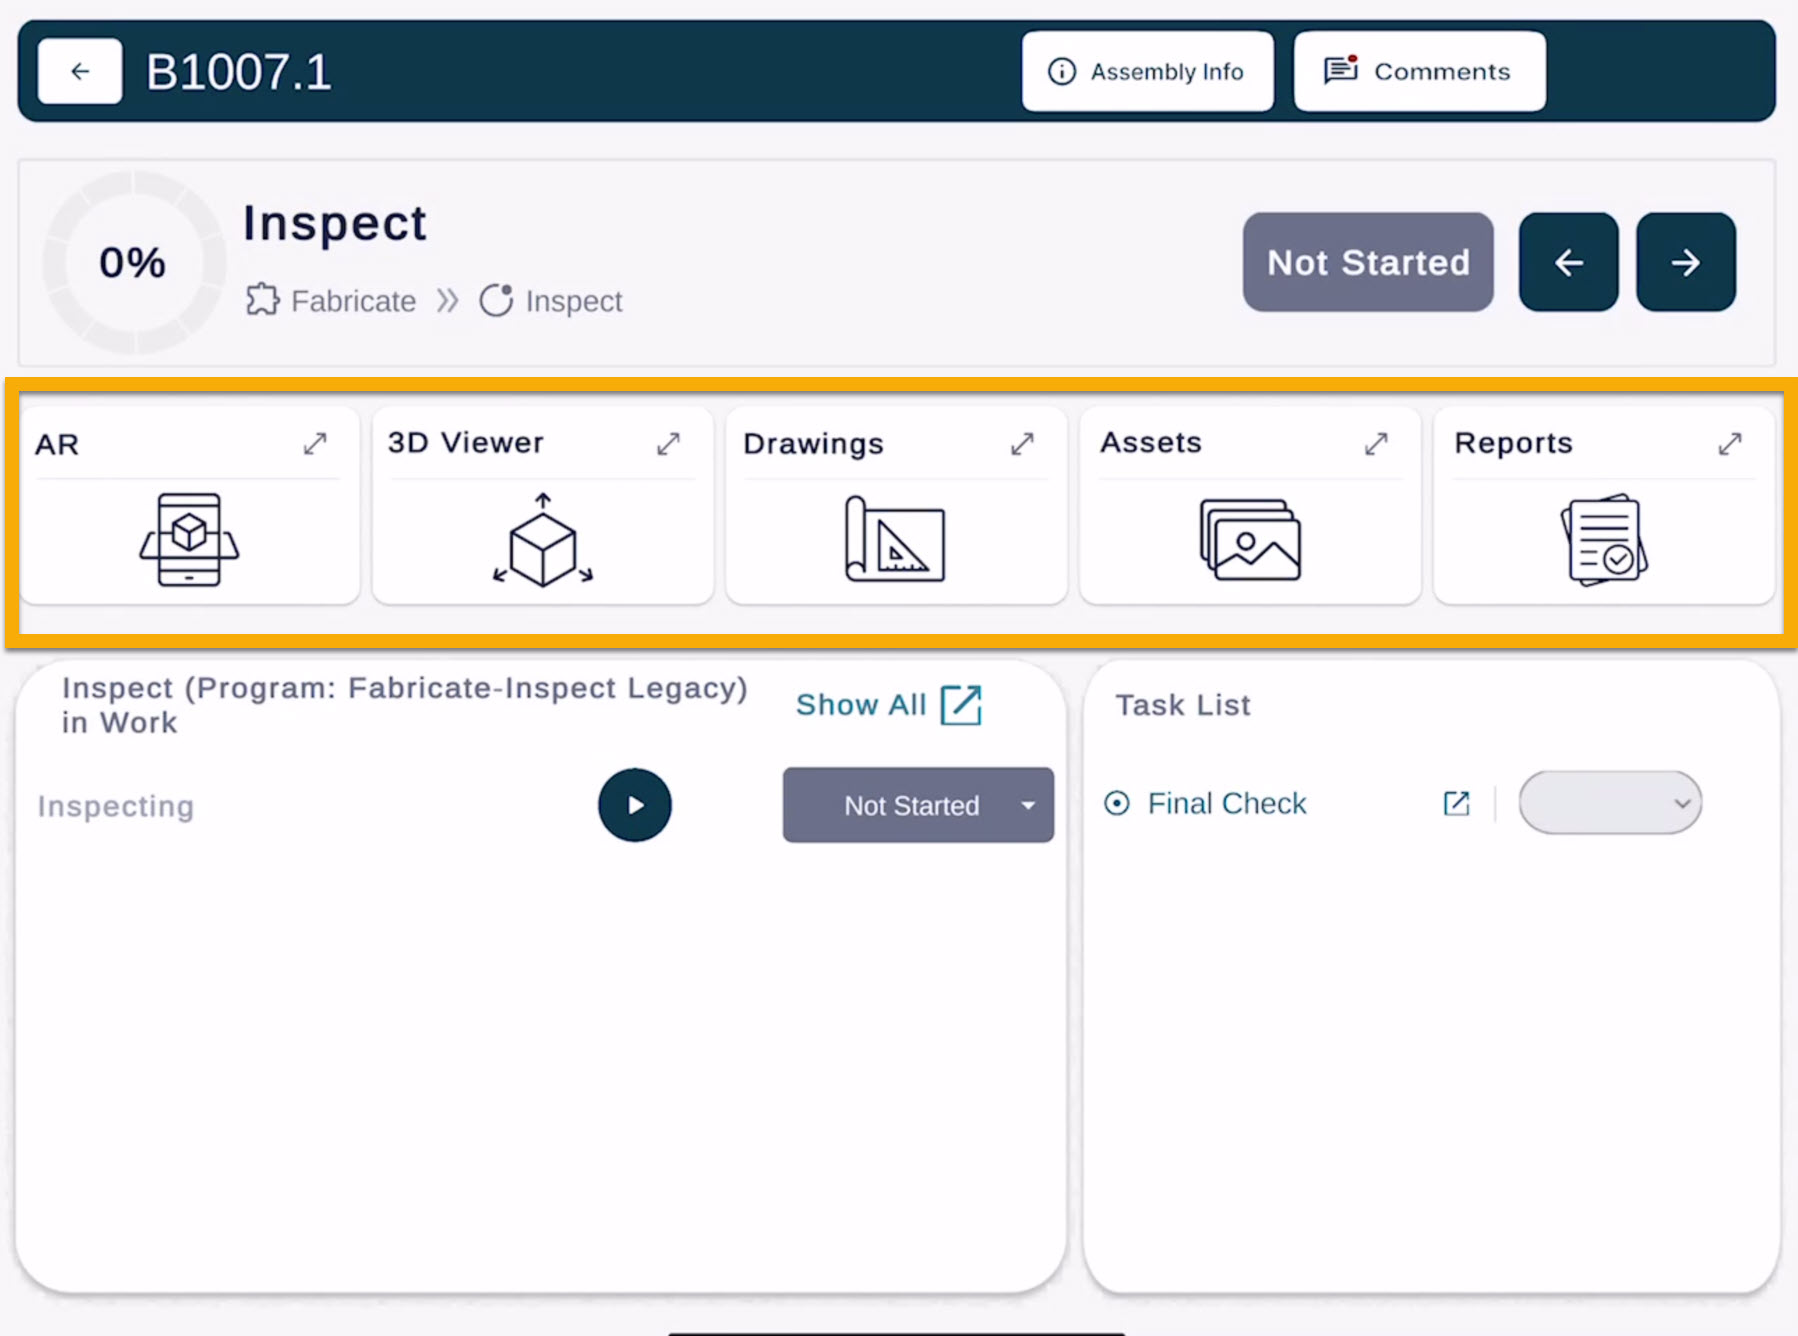Go to the previous workflow step
This screenshot has width=1798, height=1336.
click(x=1567, y=262)
